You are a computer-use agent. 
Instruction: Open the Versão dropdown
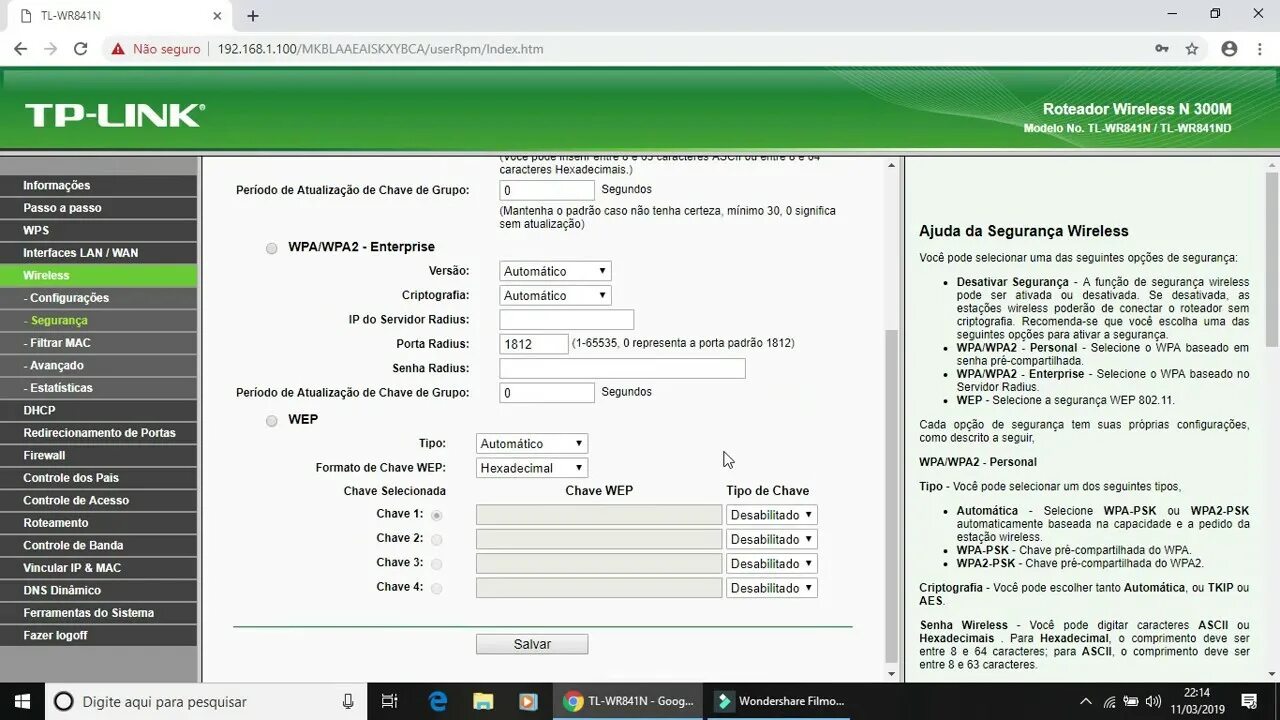click(x=555, y=271)
